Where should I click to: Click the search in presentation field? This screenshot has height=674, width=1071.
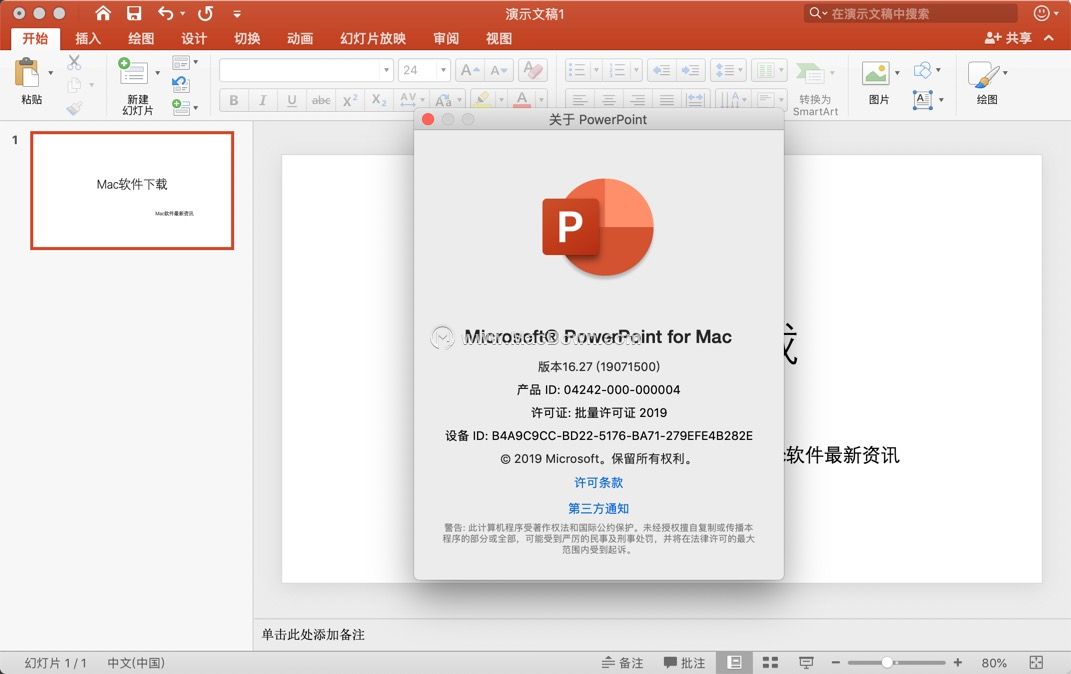click(910, 13)
